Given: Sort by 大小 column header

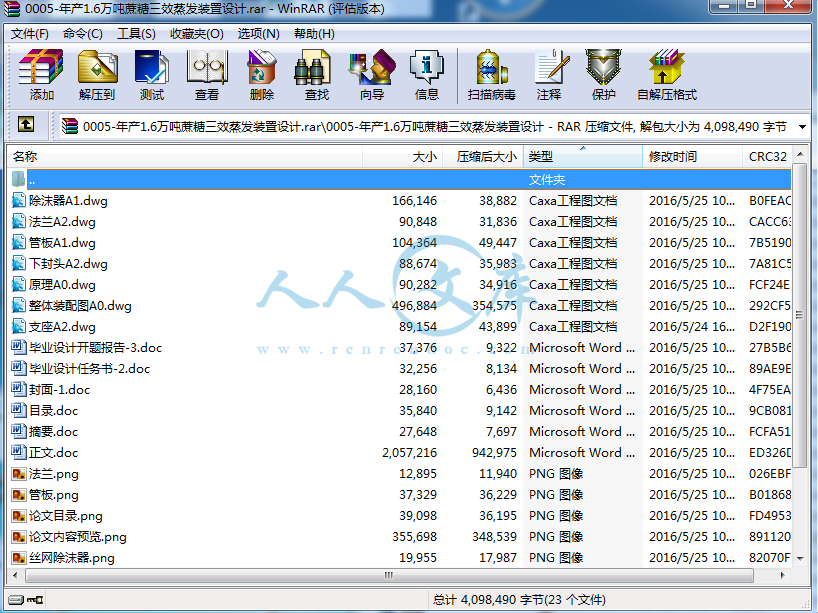Looking at the screenshot, I should 402,157.
